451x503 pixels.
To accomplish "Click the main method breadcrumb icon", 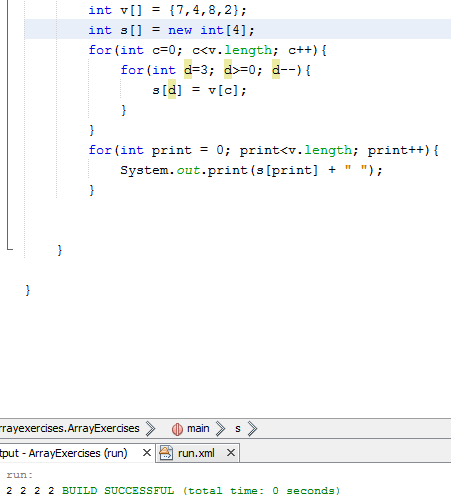I will click(177, 429).
